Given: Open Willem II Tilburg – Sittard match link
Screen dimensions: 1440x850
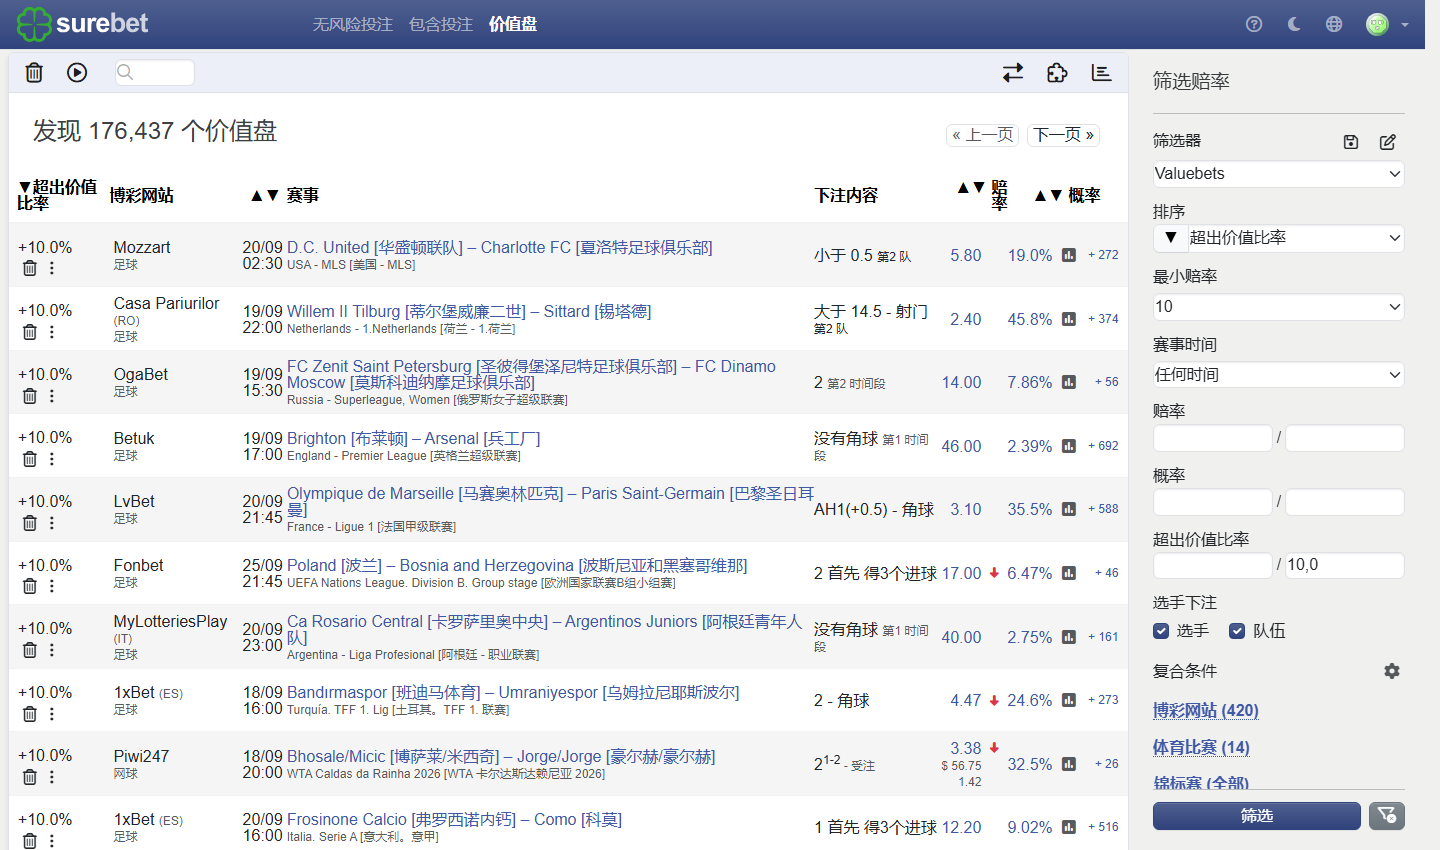Looking at the screenshot, I should [x=469, y=311].
